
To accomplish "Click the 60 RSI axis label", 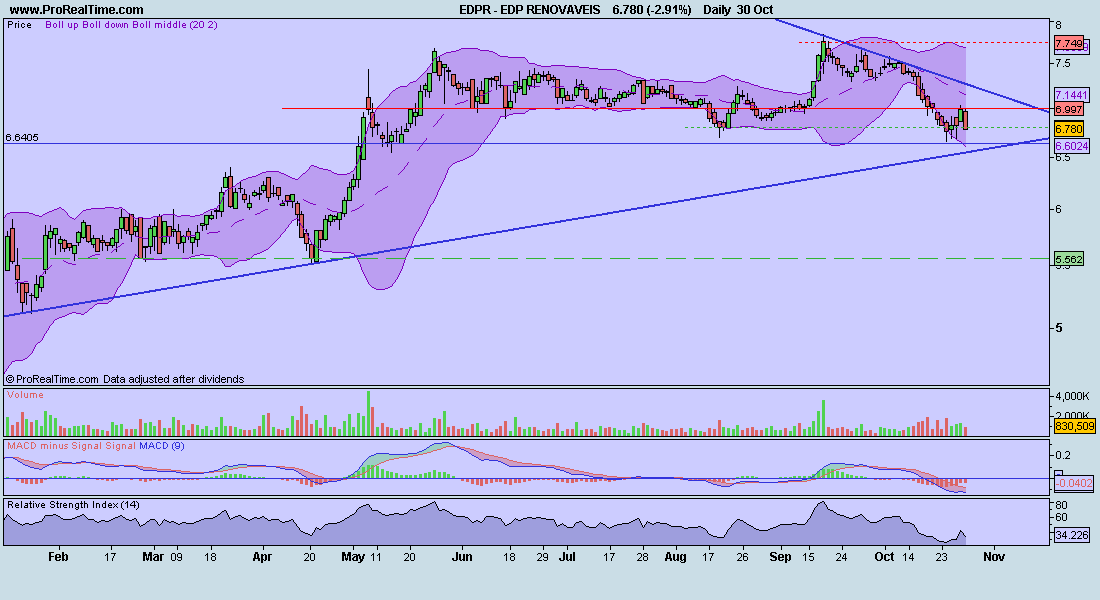I will click(x=1061, y=518).
